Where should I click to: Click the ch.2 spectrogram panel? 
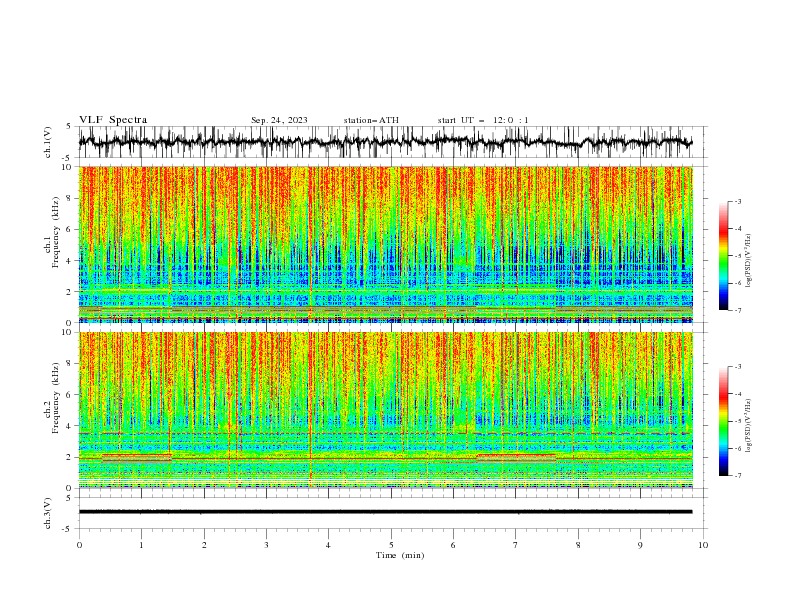[x=385, y=410]
